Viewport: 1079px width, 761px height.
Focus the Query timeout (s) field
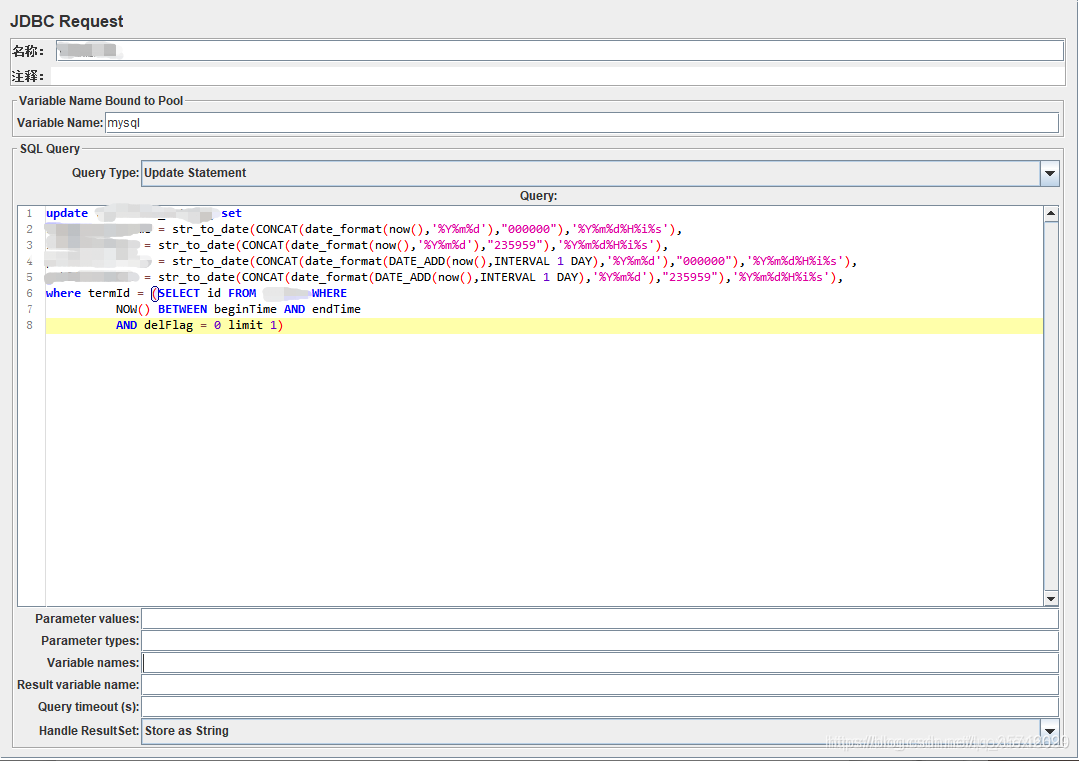pyautogui.click(x=599, y=707)
